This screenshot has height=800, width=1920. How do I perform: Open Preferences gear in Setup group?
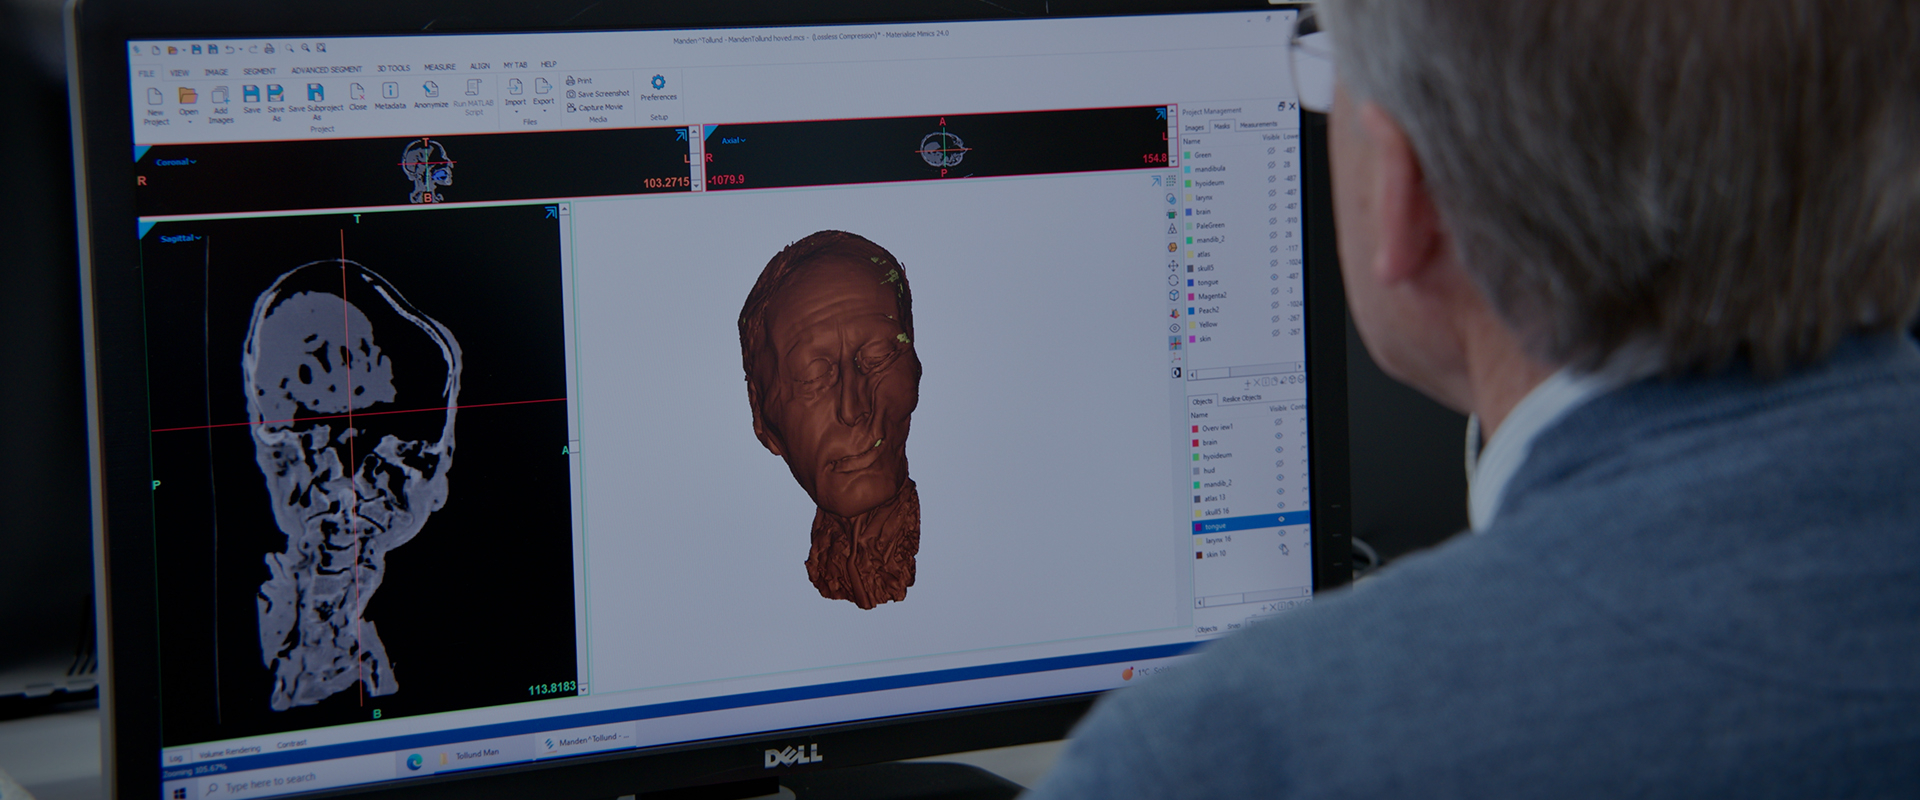(658, 82)
